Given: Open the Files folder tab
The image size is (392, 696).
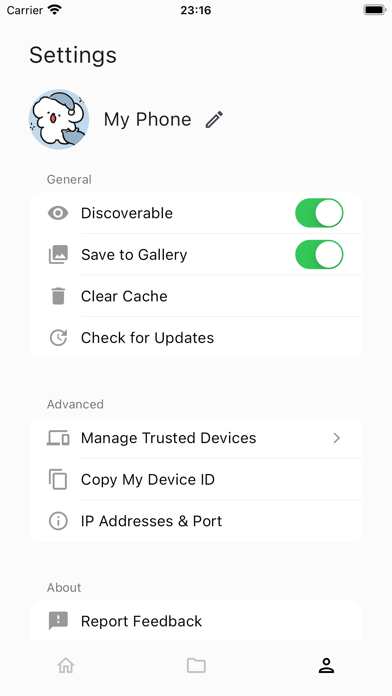Looking at the screenshot, I should [x=196, y=665].
